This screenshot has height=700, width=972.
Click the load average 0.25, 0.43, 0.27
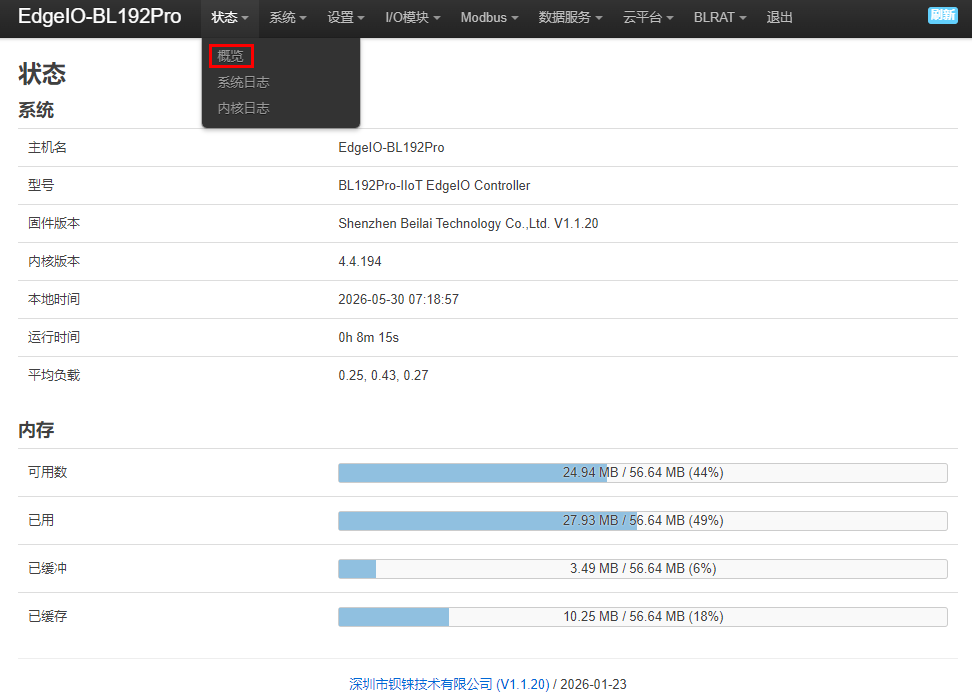click(x=383, y=375)
